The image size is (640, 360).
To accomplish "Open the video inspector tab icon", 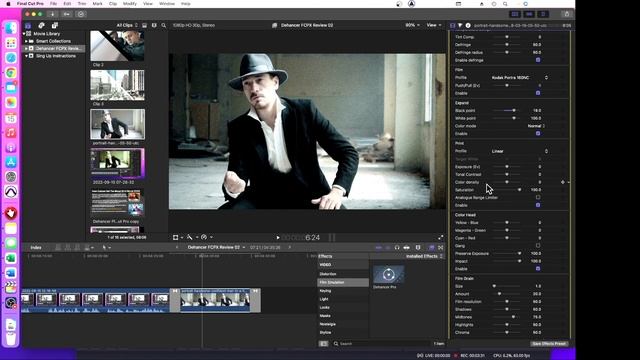I will [453, 25].
